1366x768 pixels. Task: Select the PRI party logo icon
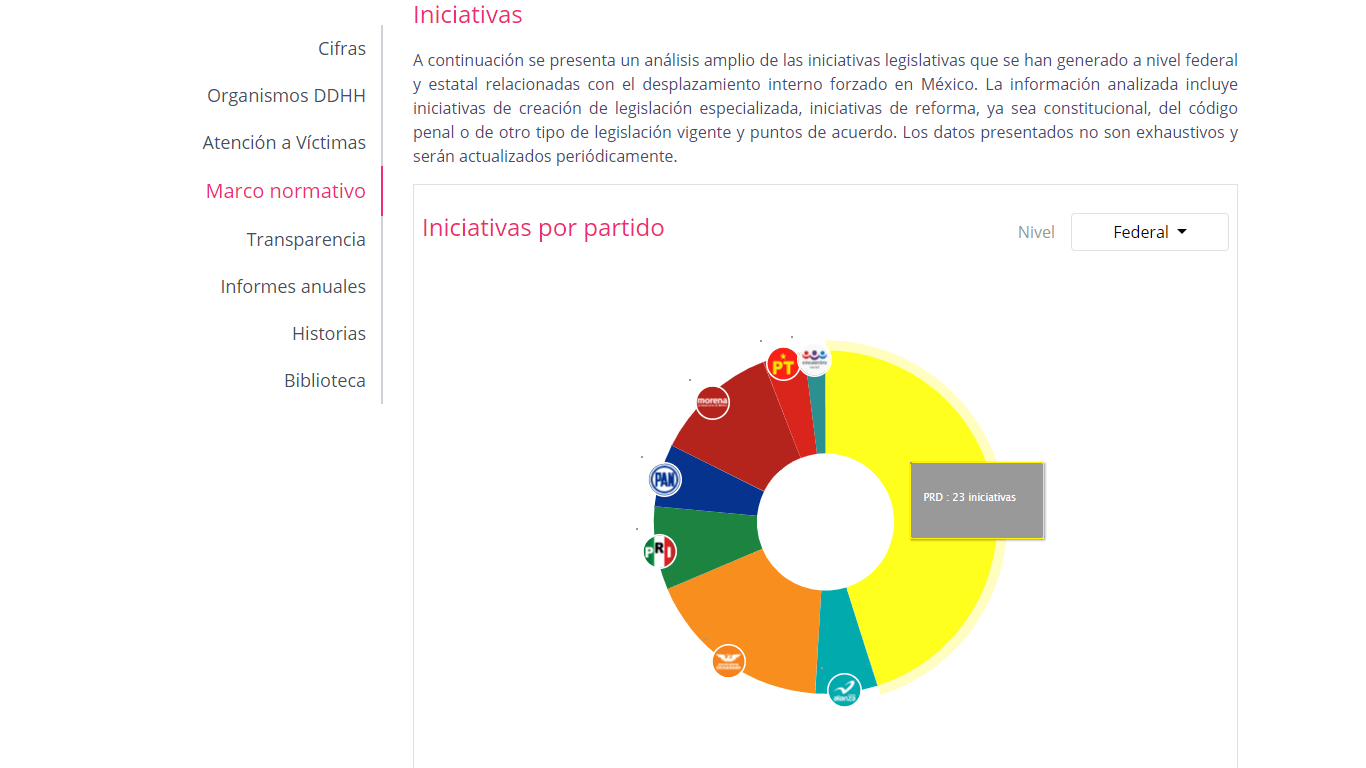[x=660, y=551]
